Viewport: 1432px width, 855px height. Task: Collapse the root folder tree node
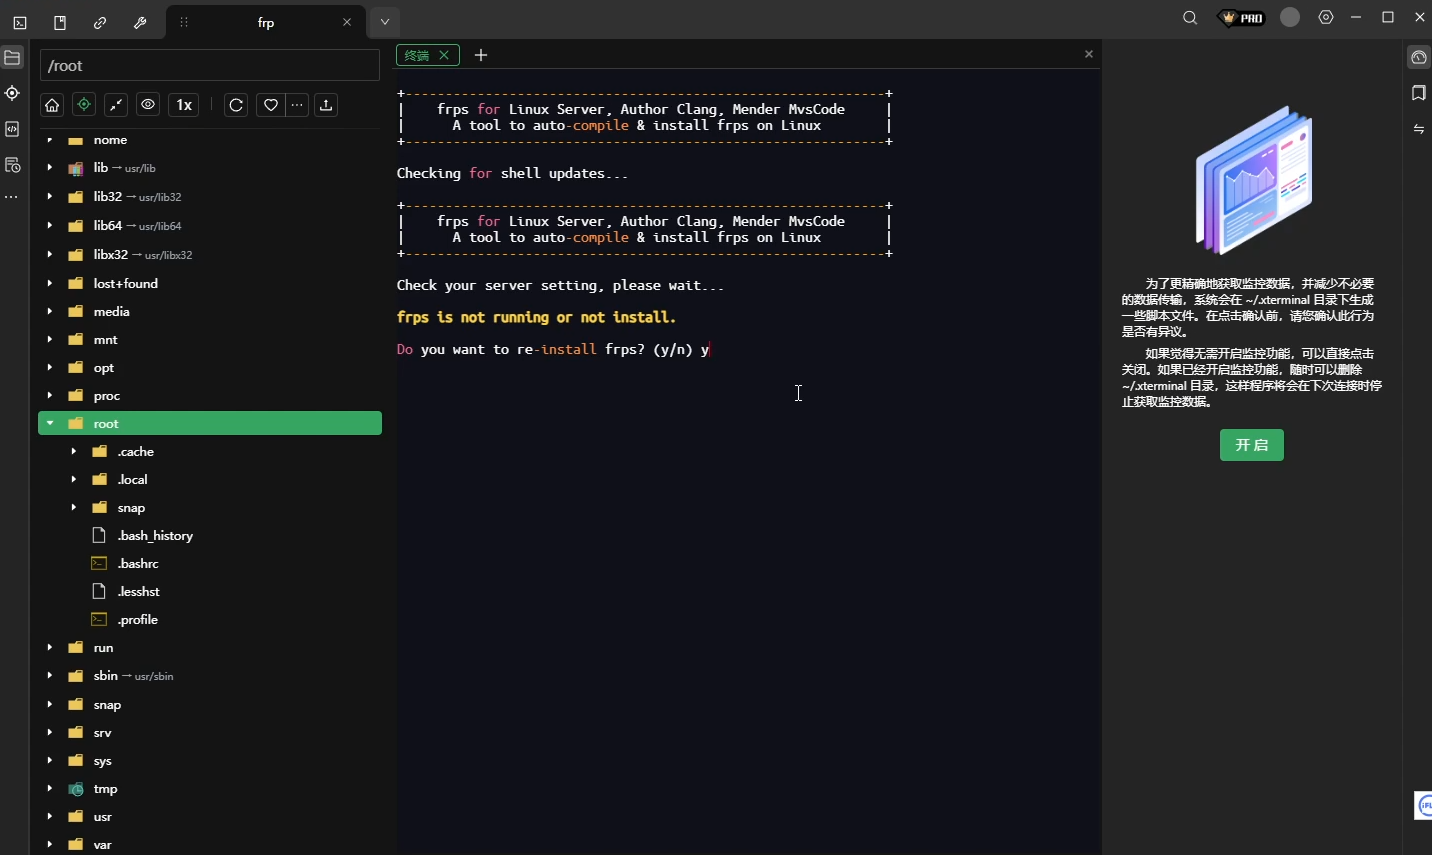[50, 424]
